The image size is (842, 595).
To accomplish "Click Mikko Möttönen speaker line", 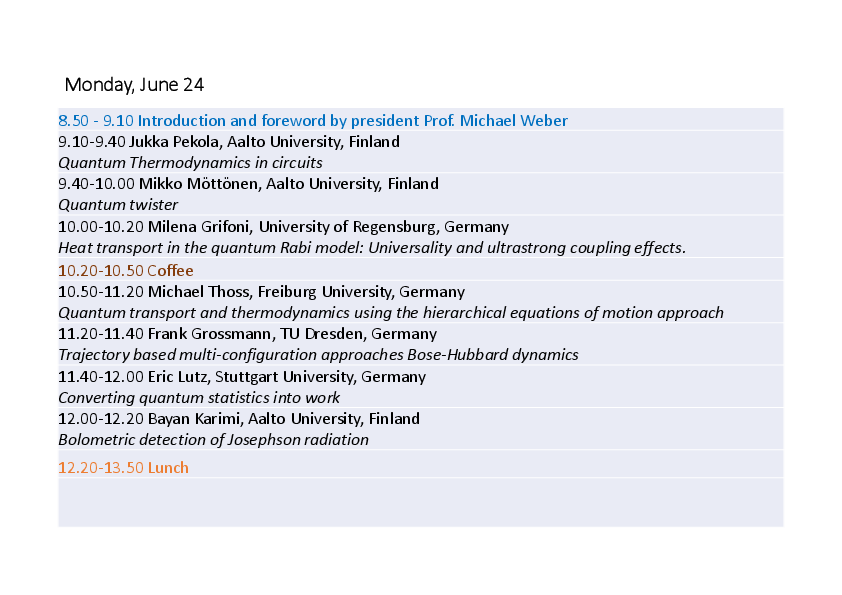I will (x=248, y=184).
